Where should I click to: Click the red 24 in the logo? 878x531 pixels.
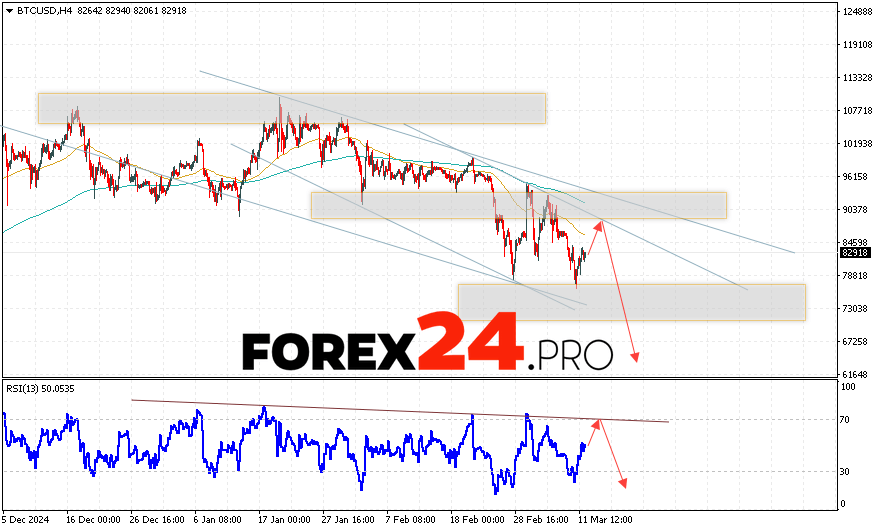coord(470,342)
